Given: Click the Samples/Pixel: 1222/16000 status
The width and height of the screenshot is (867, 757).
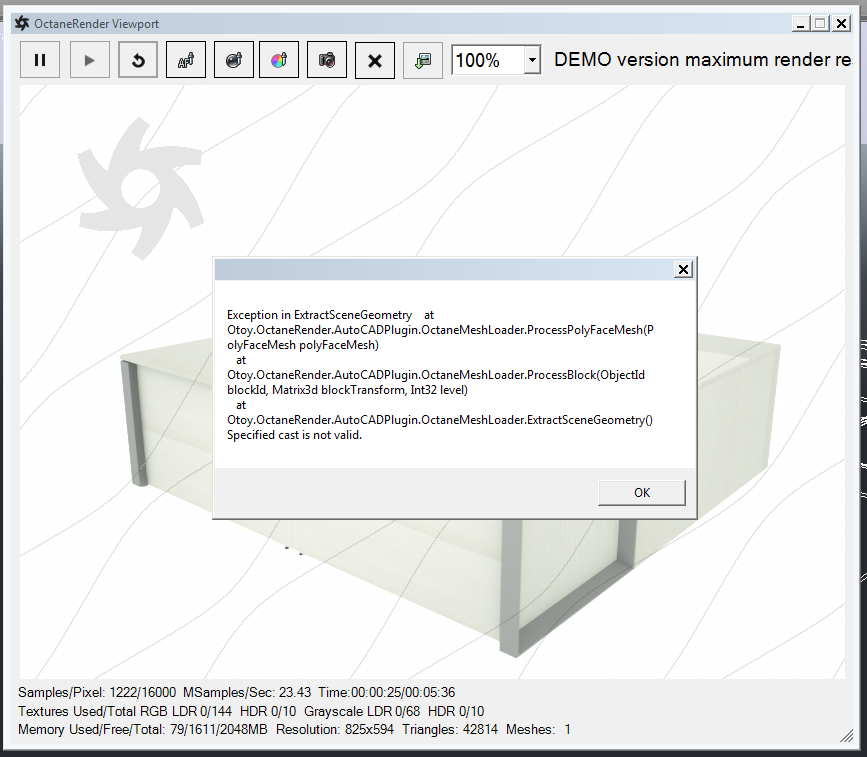Looking at the screenshot, I should click(x=97, y=692).
